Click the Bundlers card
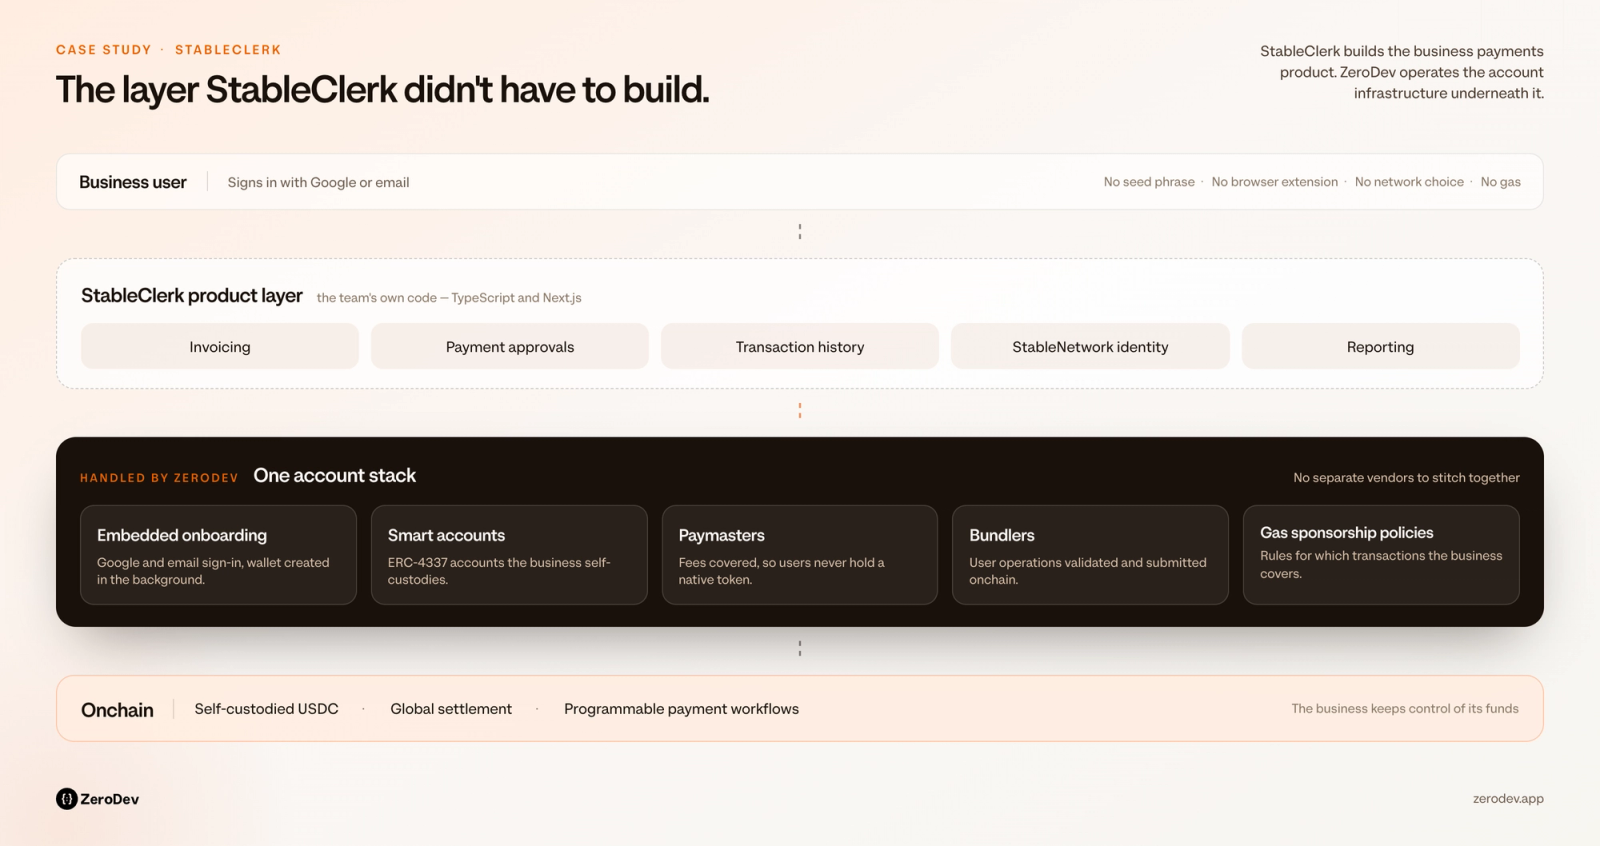 (x=1090, y=555)
